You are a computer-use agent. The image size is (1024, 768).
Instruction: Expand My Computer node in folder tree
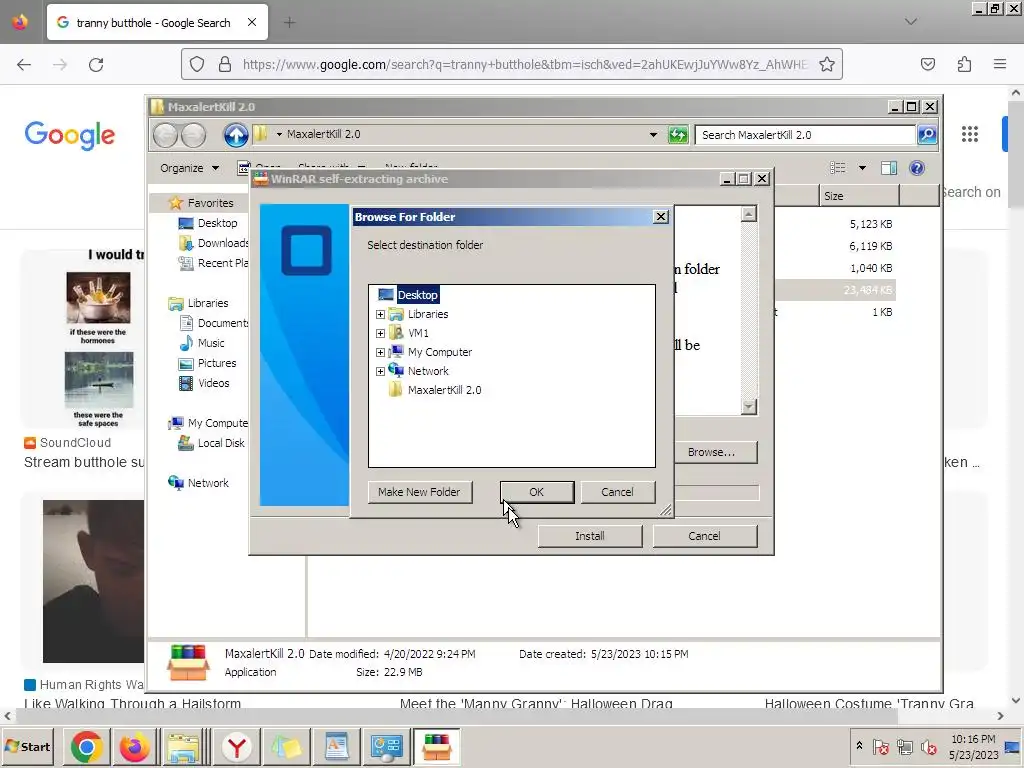point(380,352)
